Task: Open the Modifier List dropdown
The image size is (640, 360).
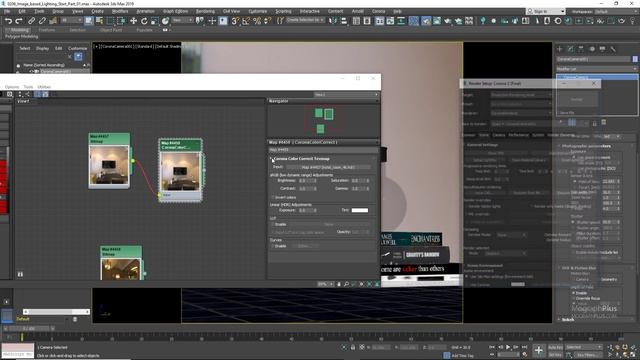Action: point(596,69)
